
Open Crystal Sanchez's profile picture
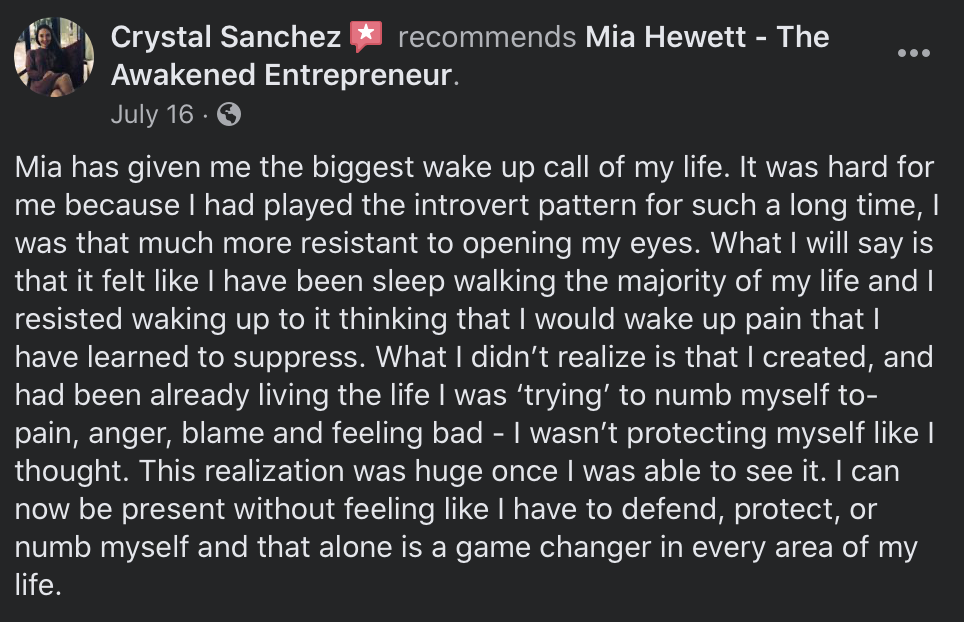(54, 57)
